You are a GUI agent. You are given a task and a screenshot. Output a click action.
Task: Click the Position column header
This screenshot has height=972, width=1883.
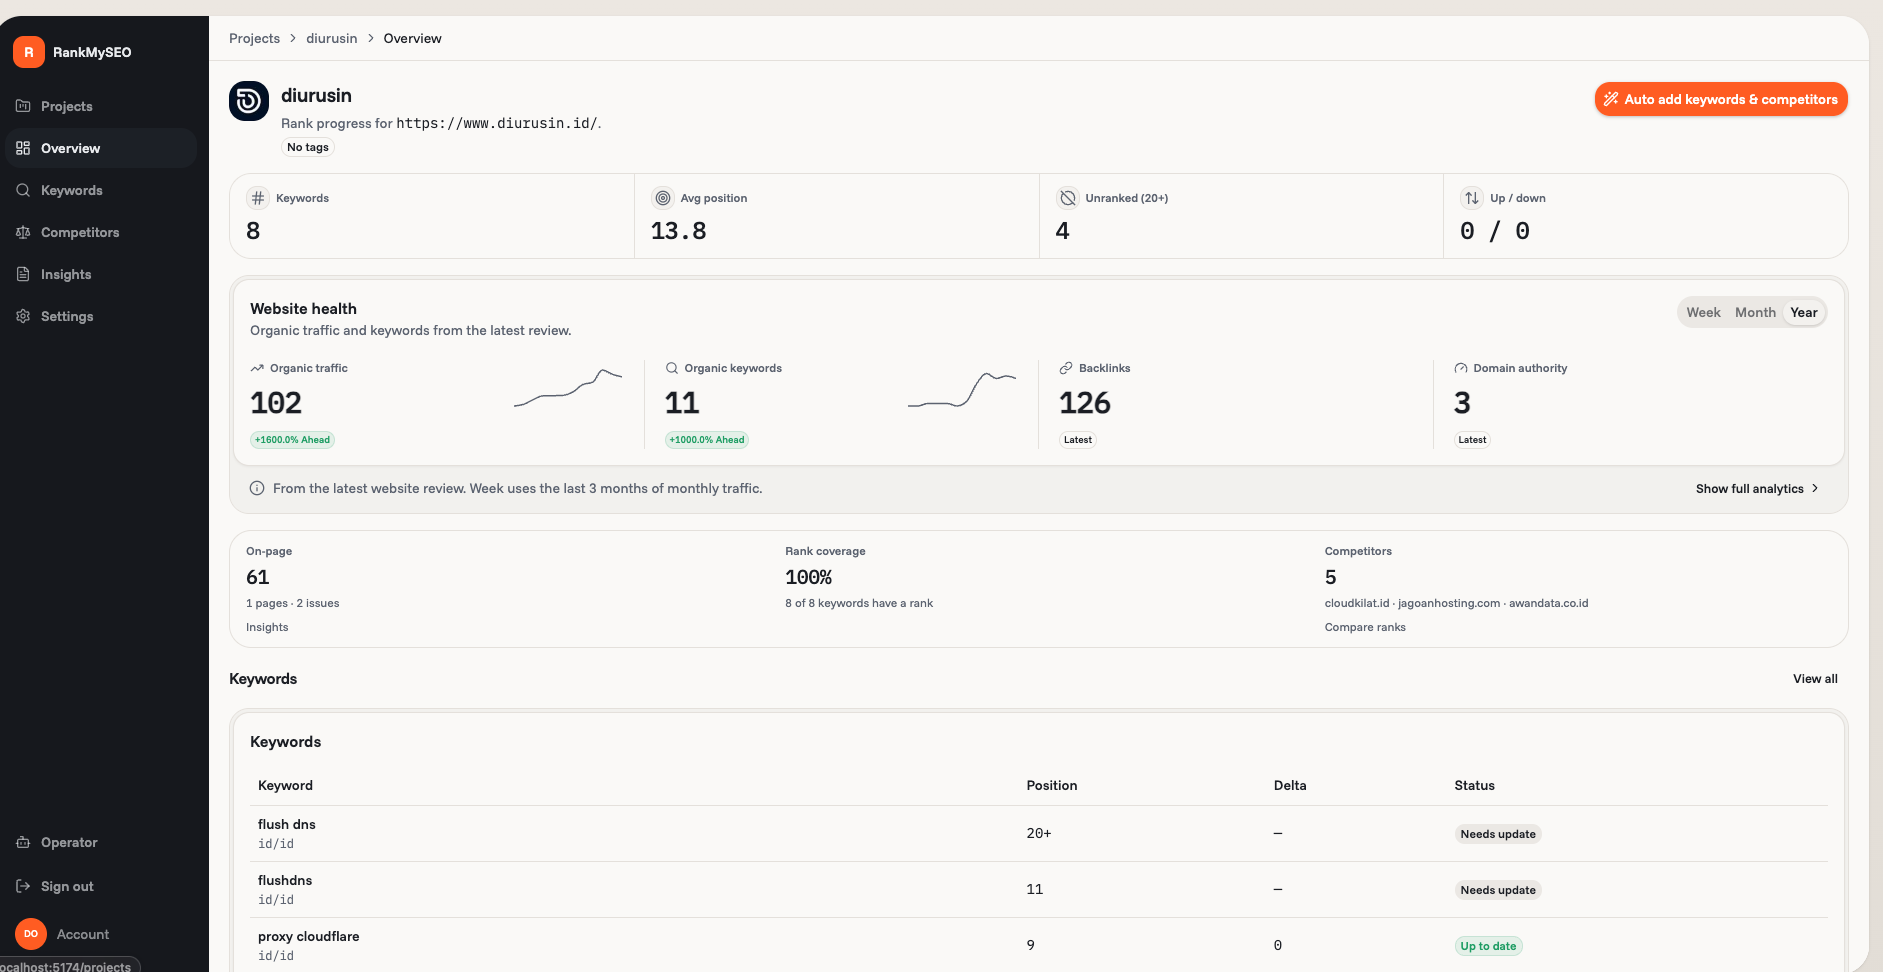1052,785
